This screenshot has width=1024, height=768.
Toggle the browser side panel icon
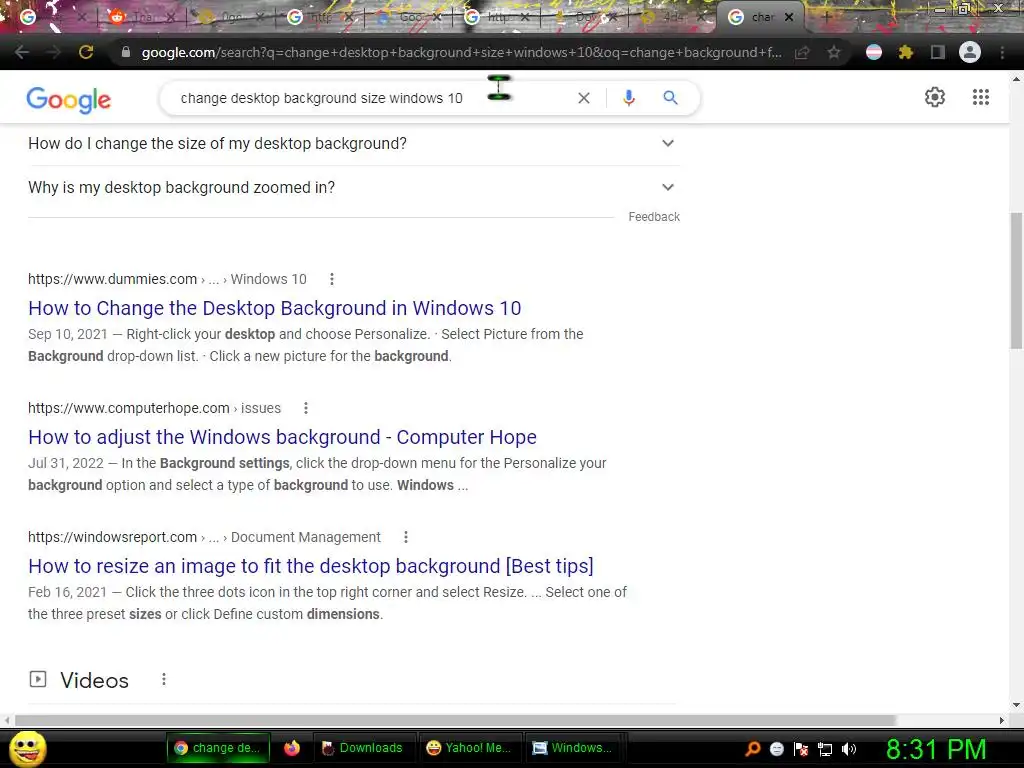pyautogui.click(x=937, y=52)
